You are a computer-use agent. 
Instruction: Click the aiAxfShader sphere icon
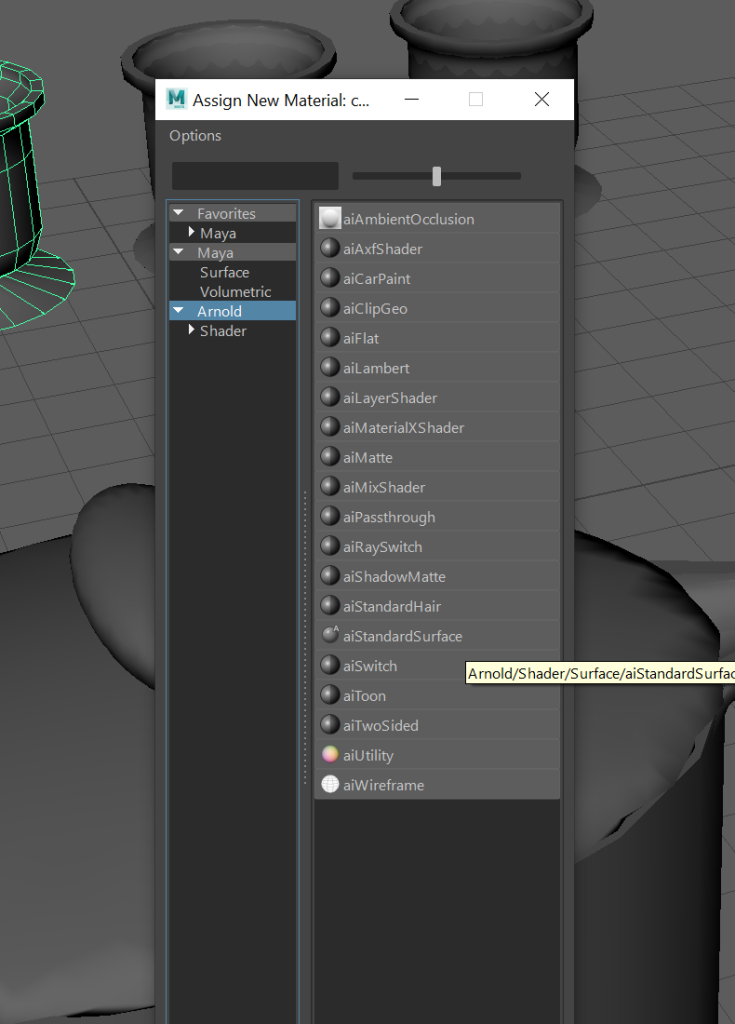coord(330,248)
